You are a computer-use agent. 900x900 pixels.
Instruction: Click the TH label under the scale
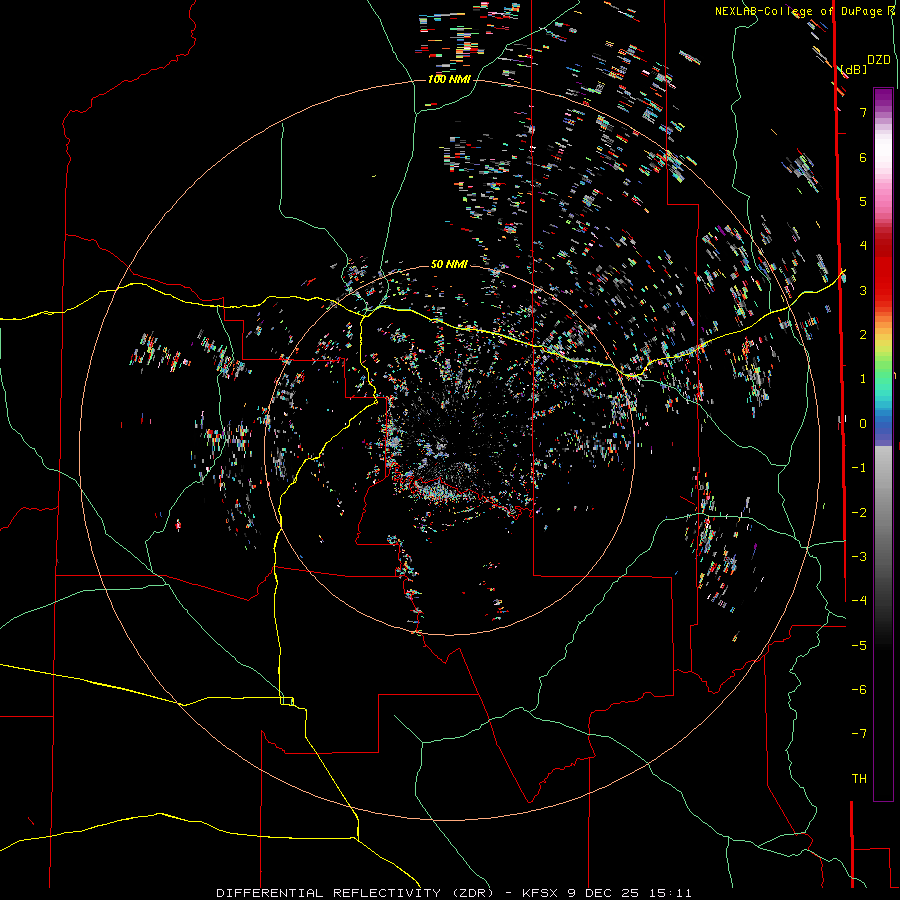tap(859, 779)
